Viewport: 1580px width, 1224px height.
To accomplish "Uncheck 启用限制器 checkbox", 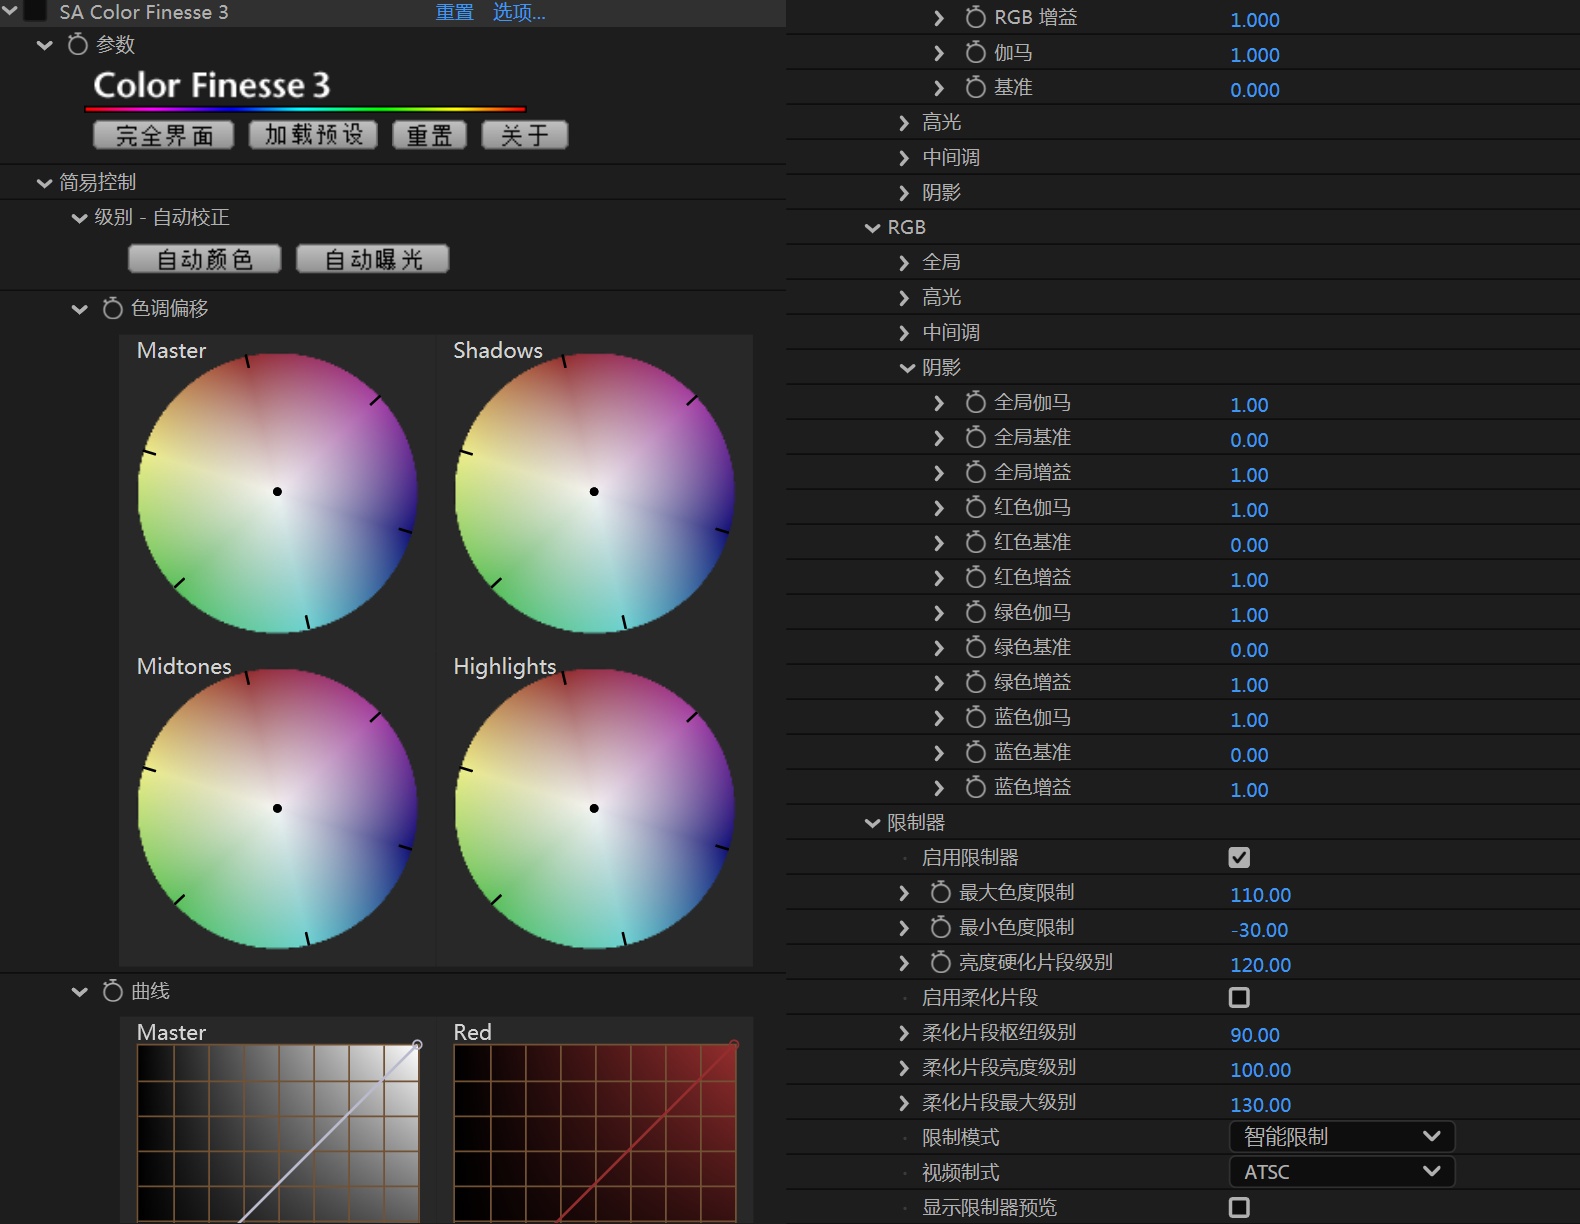I will point(1239,857).
